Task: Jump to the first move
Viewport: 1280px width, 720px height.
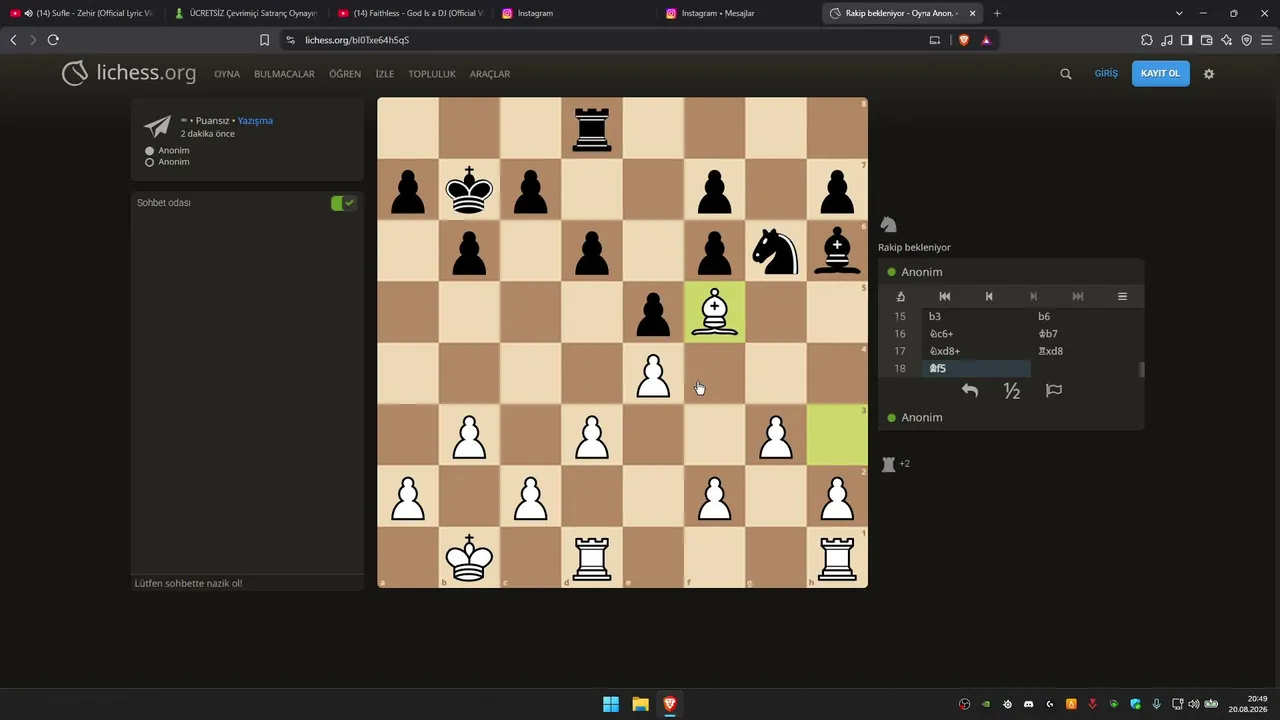Action: point(945,297)
